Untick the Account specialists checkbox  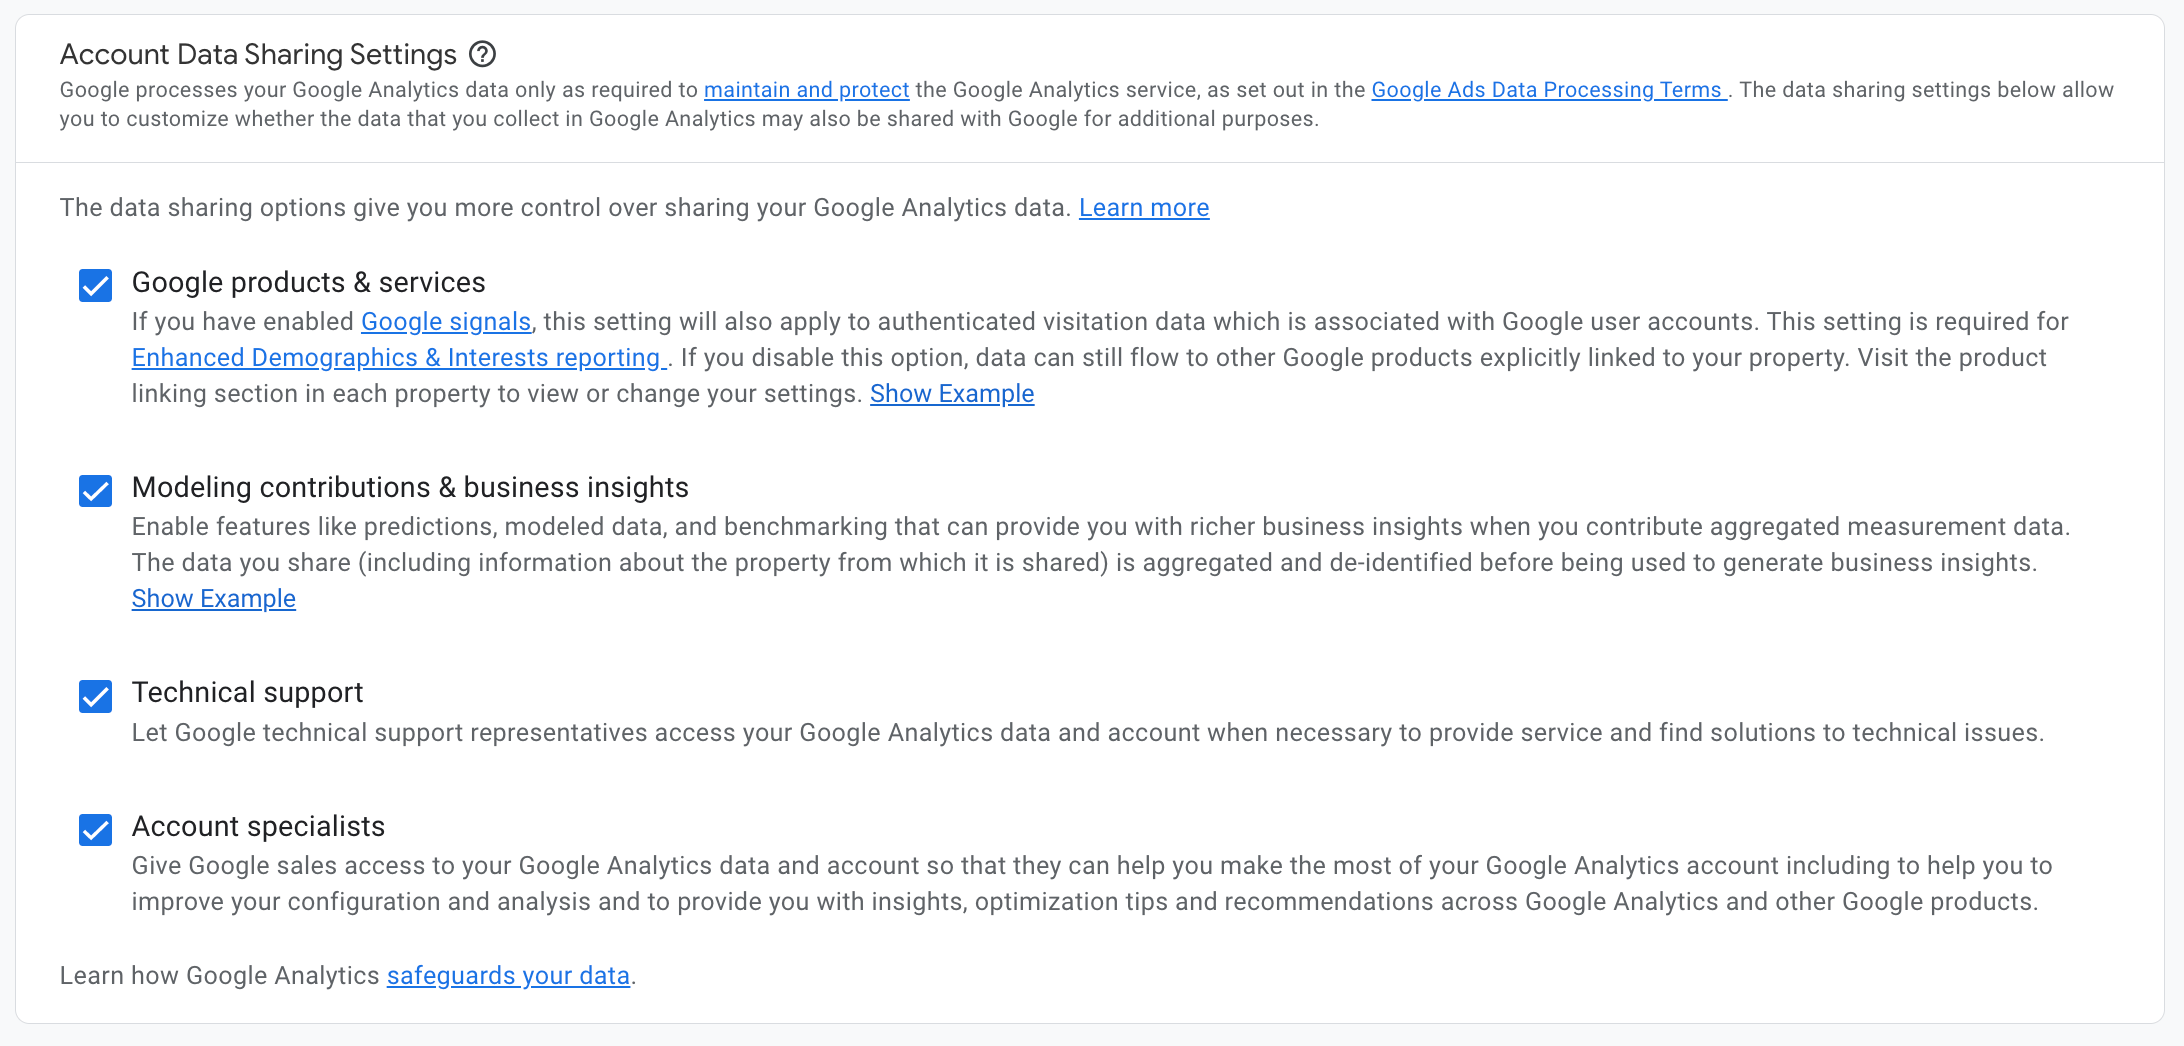[96, 830]
